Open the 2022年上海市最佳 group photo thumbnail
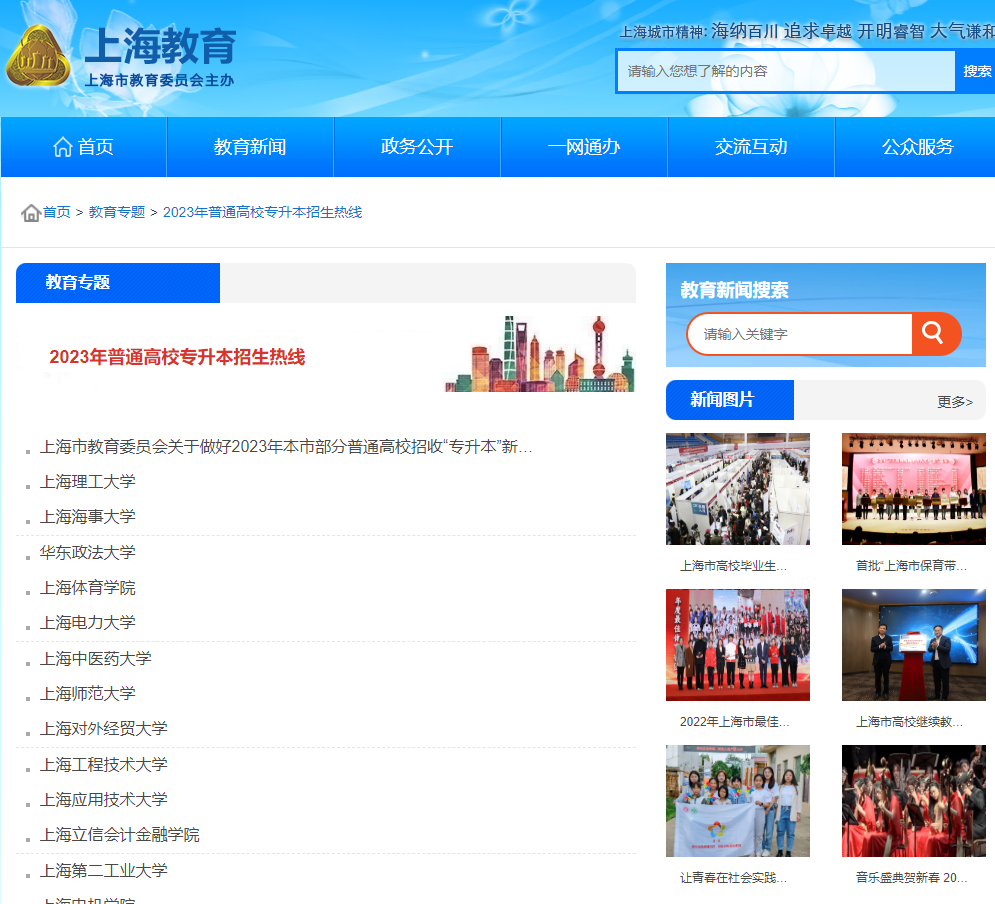This screenshot has height=904, width=995. pos(738,645)
